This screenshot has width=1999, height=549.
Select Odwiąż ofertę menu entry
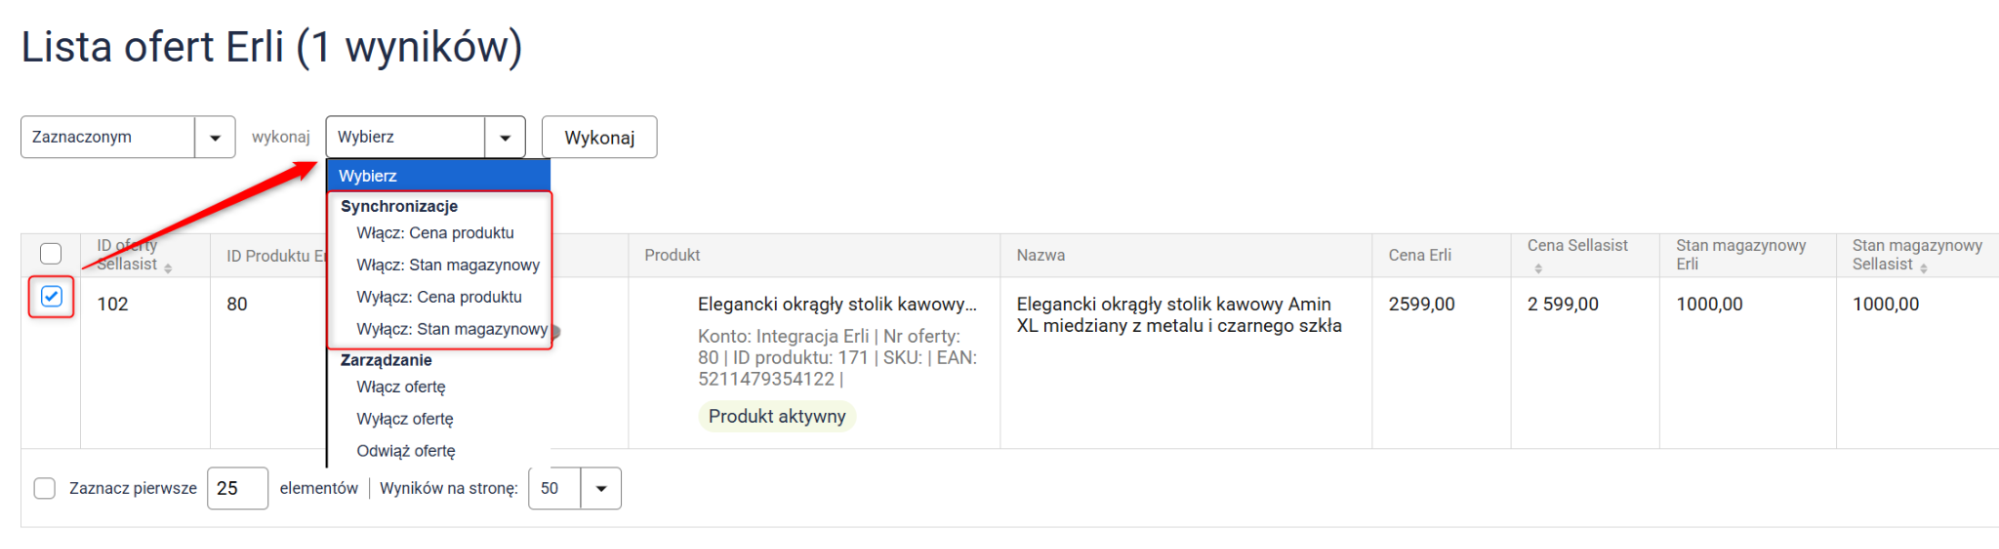(406, 451)
